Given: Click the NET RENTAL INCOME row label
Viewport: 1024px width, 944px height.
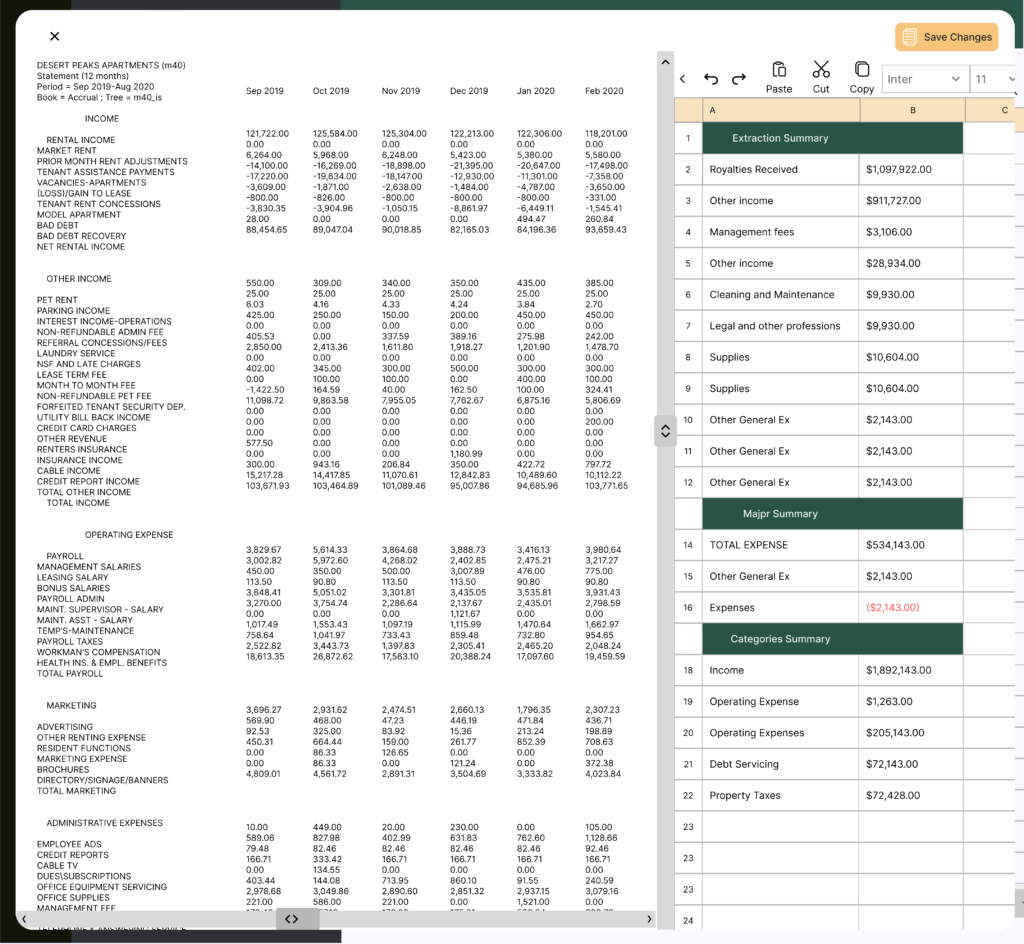Looking at the screenshot, I should 81,247.
